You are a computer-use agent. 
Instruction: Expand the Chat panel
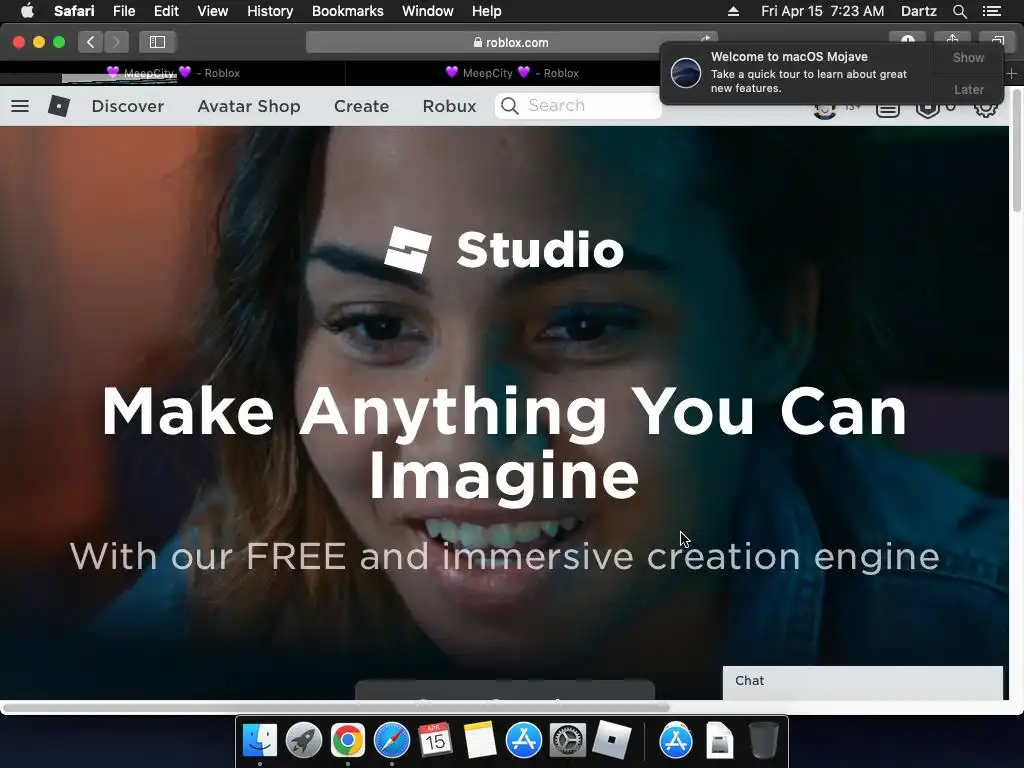[862, 681]
